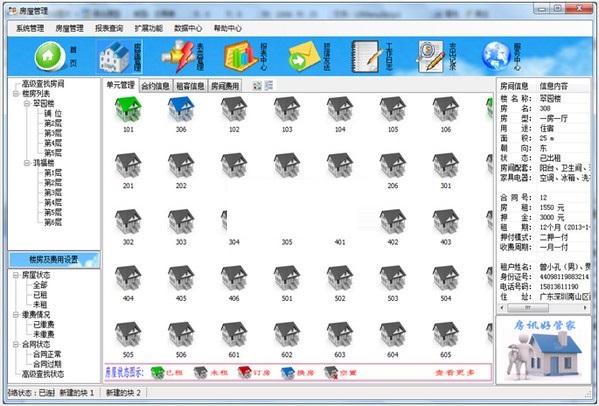Filter rooms by 未缴费
This screenshot has width=599, height=406.
click(44, 335)
